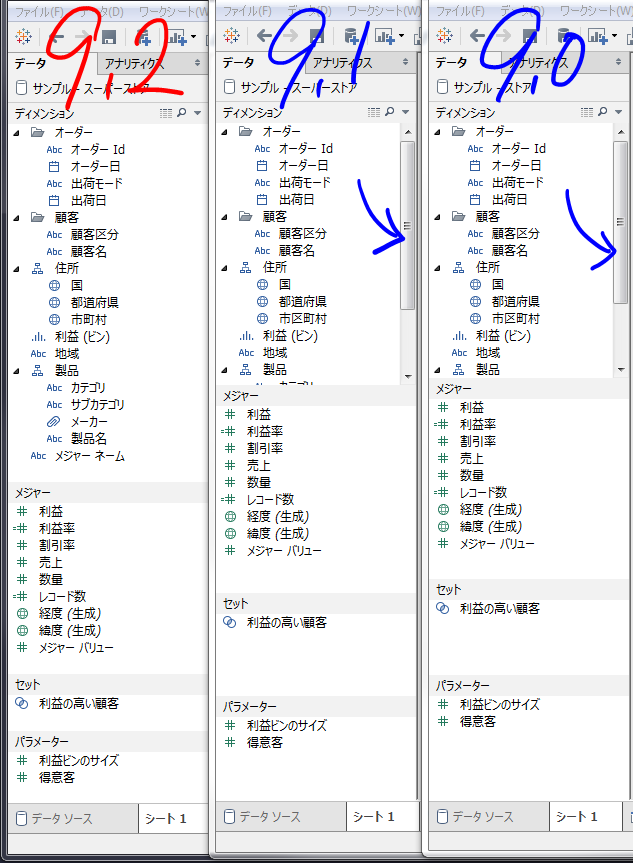Select サブカテゴリ field in left window

(97, 405)
